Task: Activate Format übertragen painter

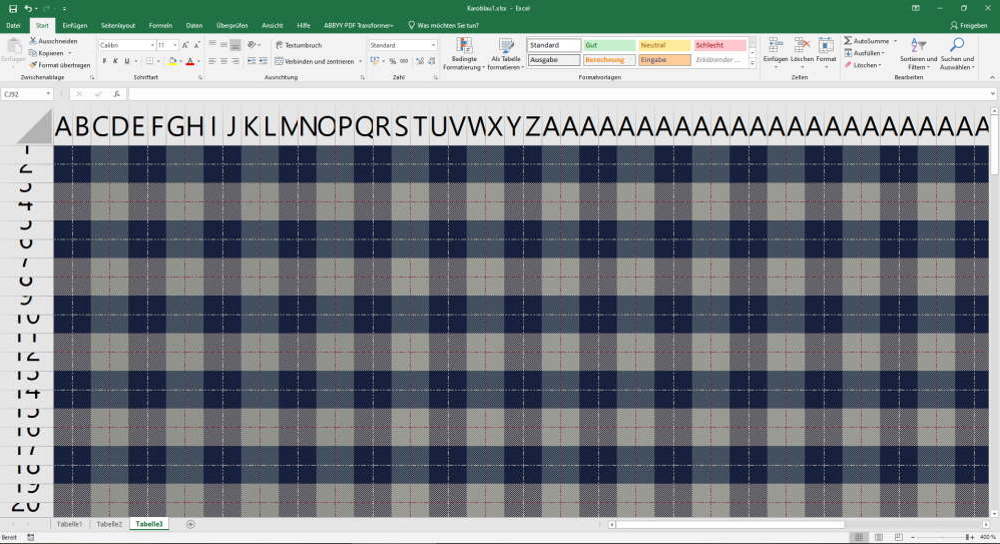Action: coord(59,65)
